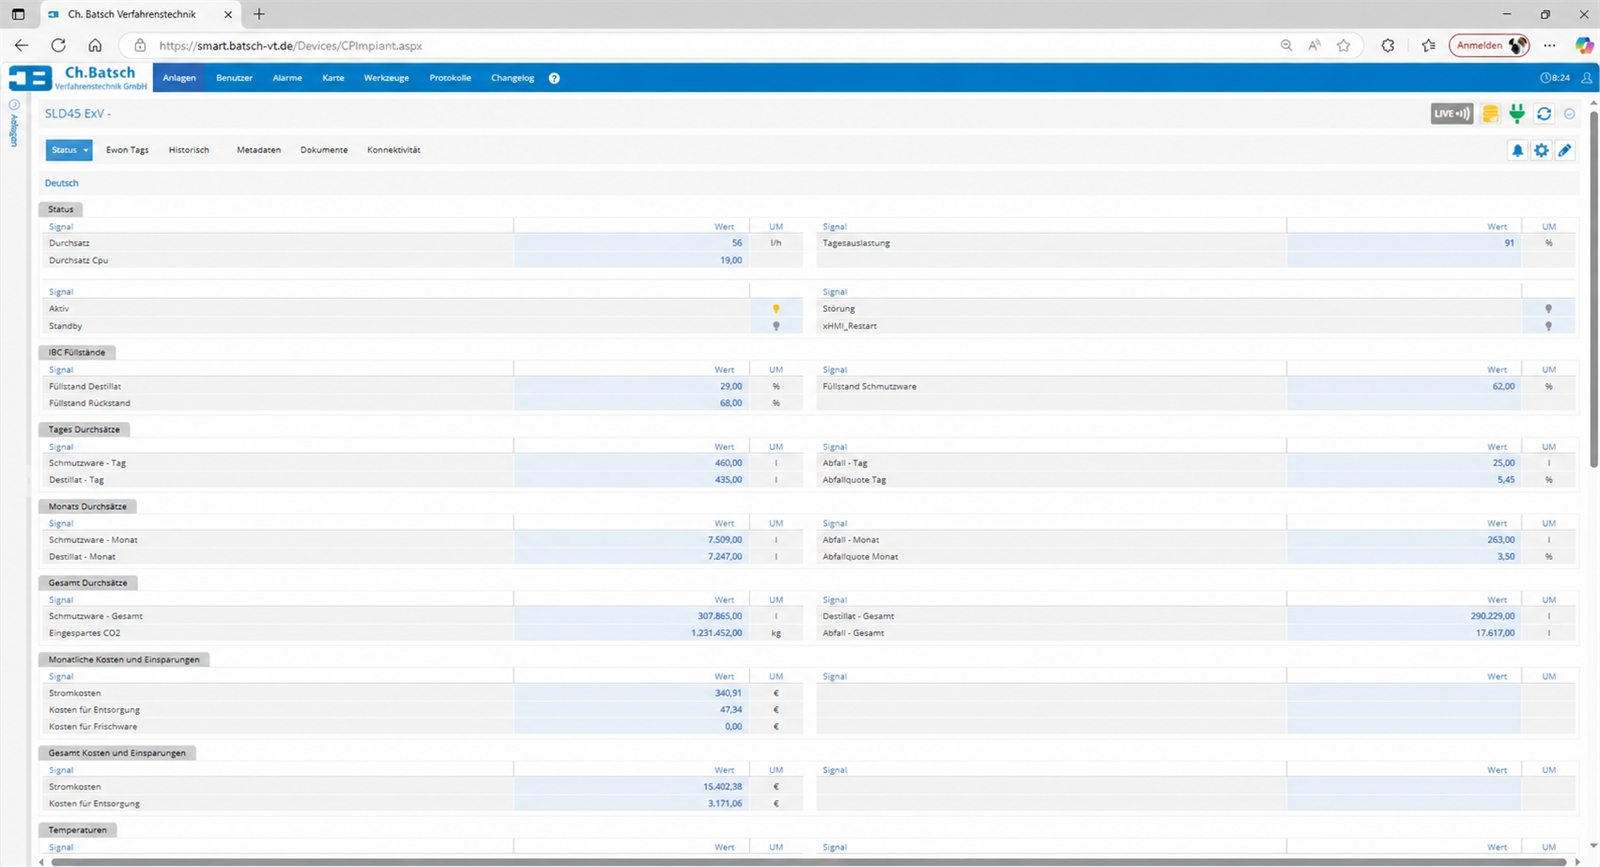Open the Werkzeuge menu

coord(386,78)
